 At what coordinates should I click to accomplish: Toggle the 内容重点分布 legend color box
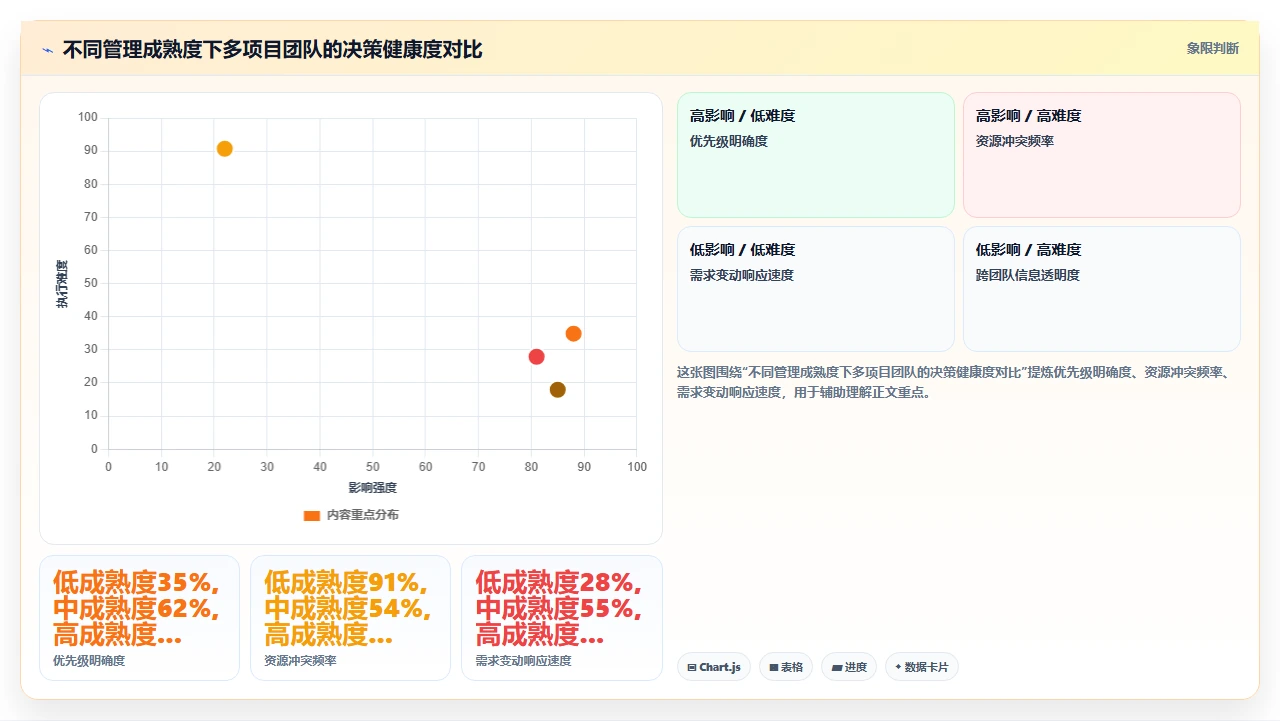click(x=312, y=515)
